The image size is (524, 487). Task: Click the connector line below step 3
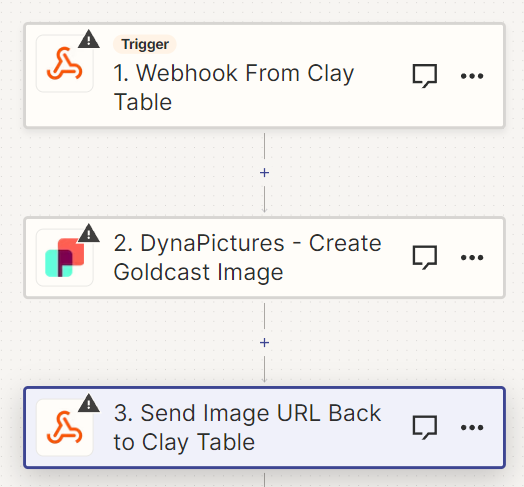coord(264,480)
